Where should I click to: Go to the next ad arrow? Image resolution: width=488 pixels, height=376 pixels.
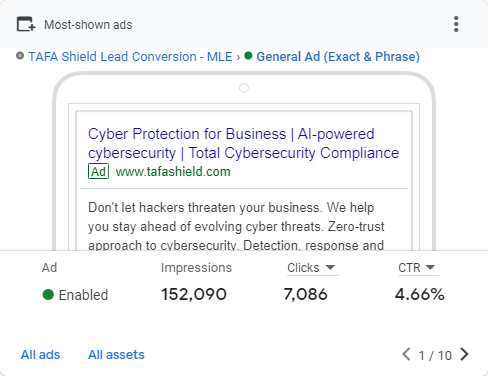tap(464, 354)
